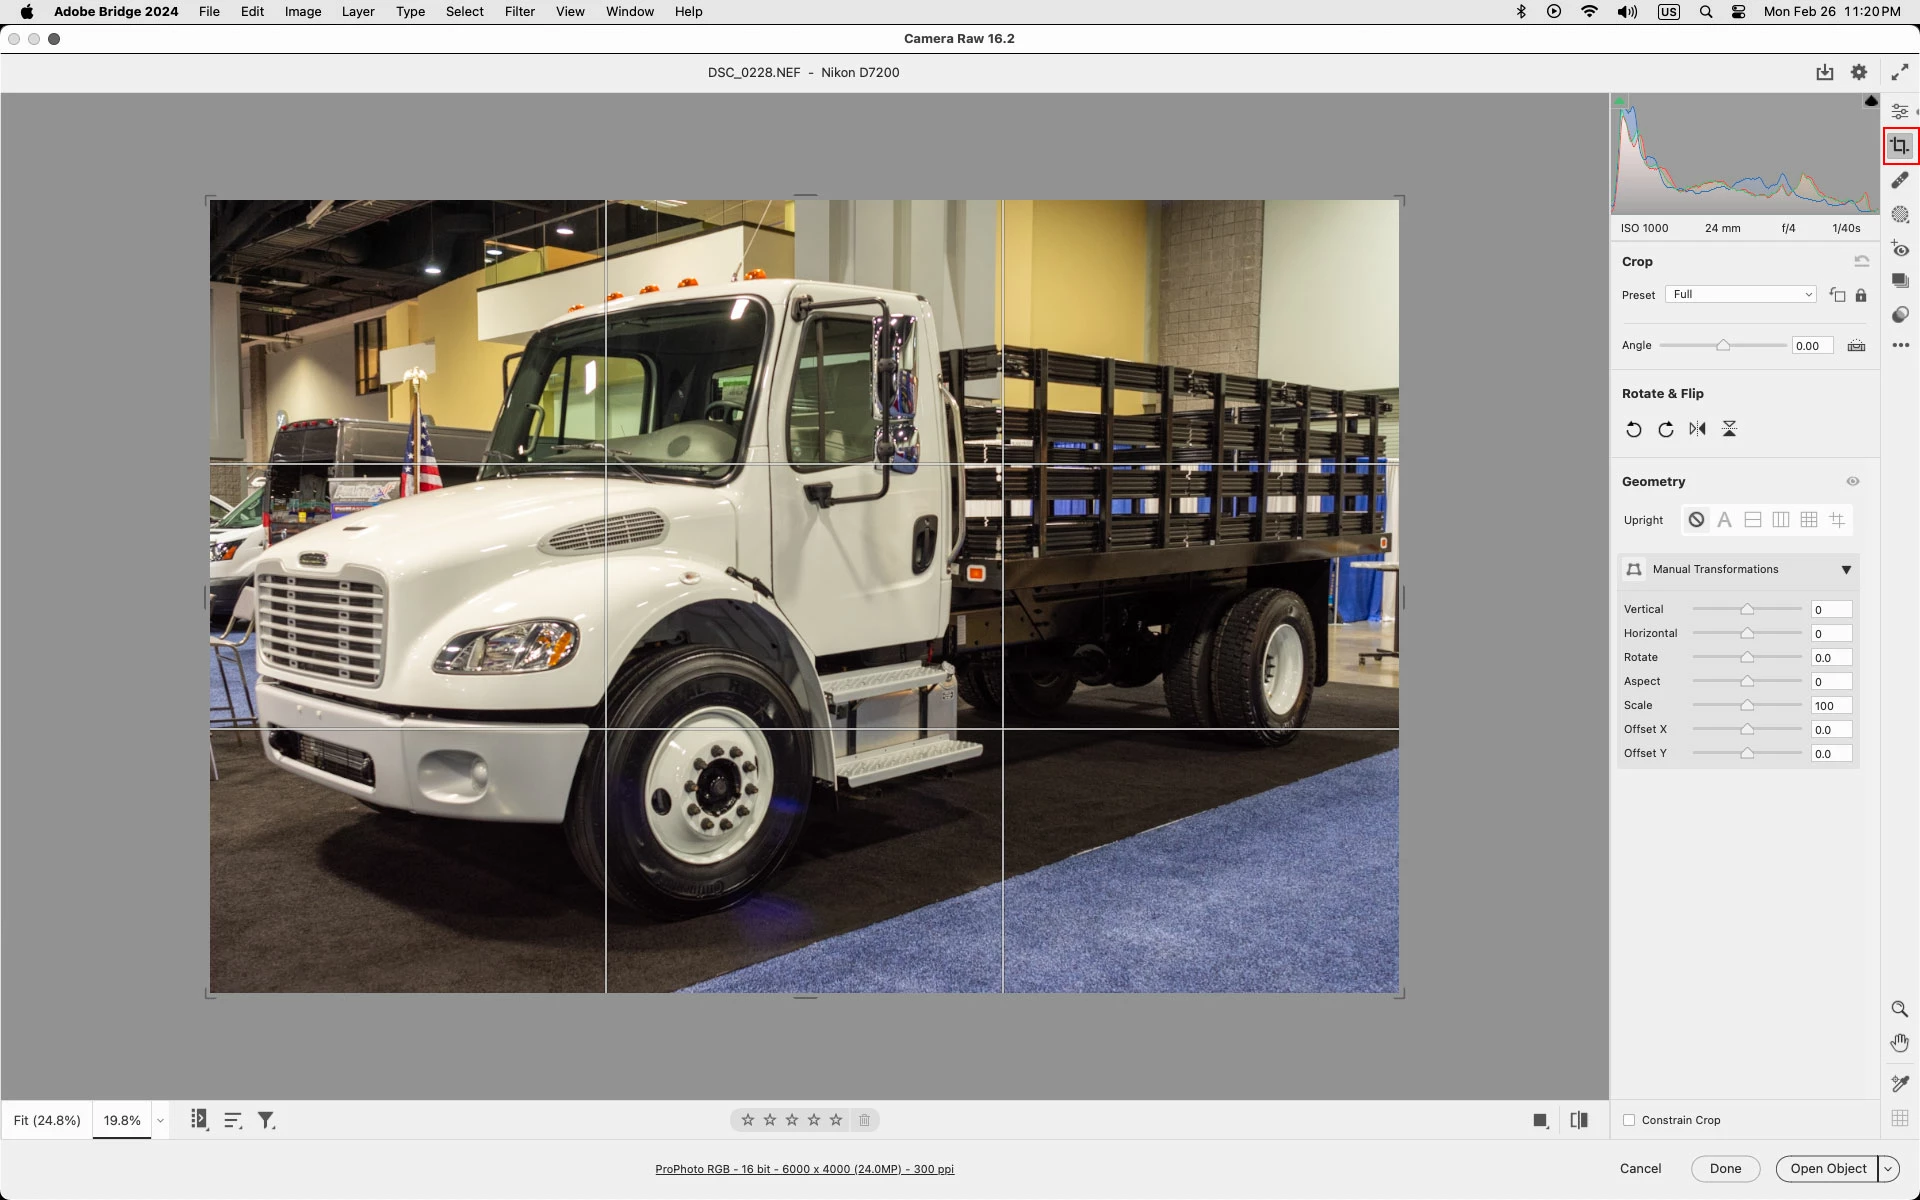Open the Window menu

tap(629, 12)
